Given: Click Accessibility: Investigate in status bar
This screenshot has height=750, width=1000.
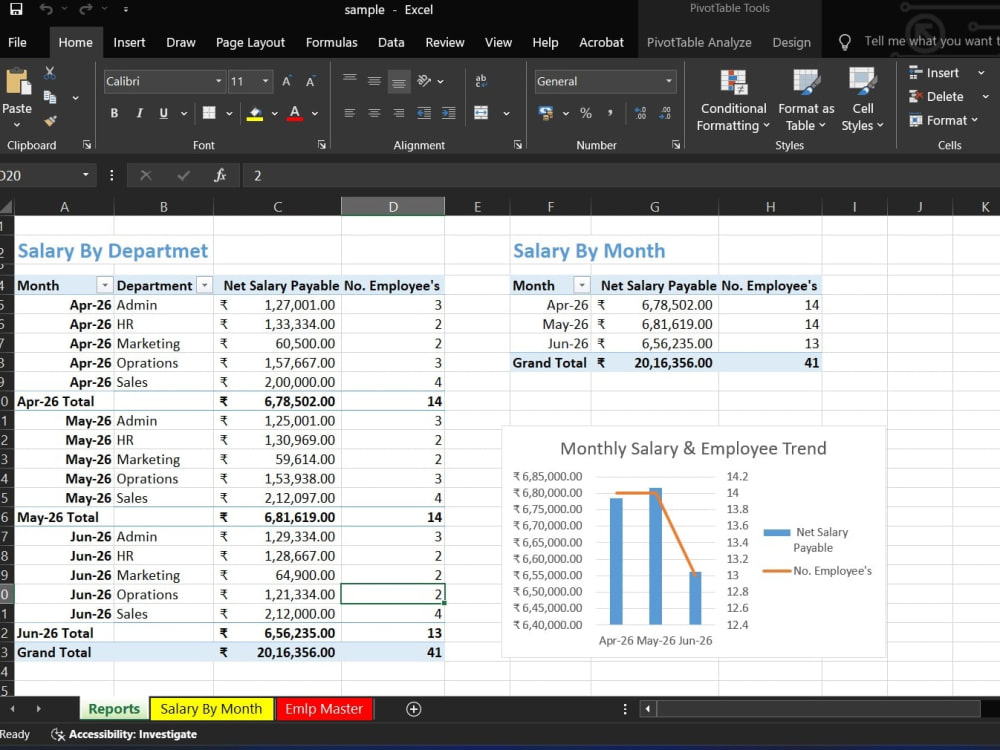Looking at the screenshot, I should (x=124, y=735).
